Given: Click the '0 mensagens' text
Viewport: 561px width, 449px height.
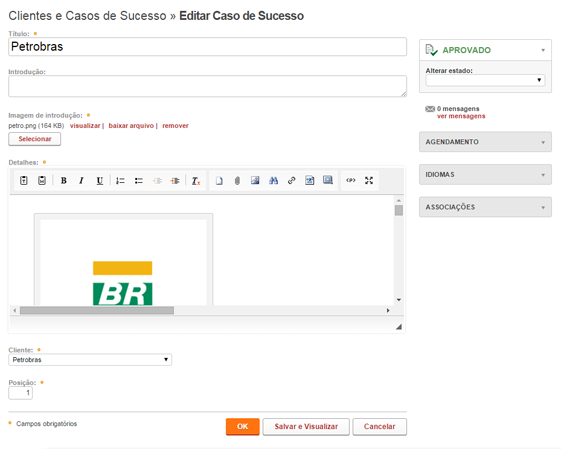Looking at the screenshot, I should pyautogui.click(x=458, y=109).
